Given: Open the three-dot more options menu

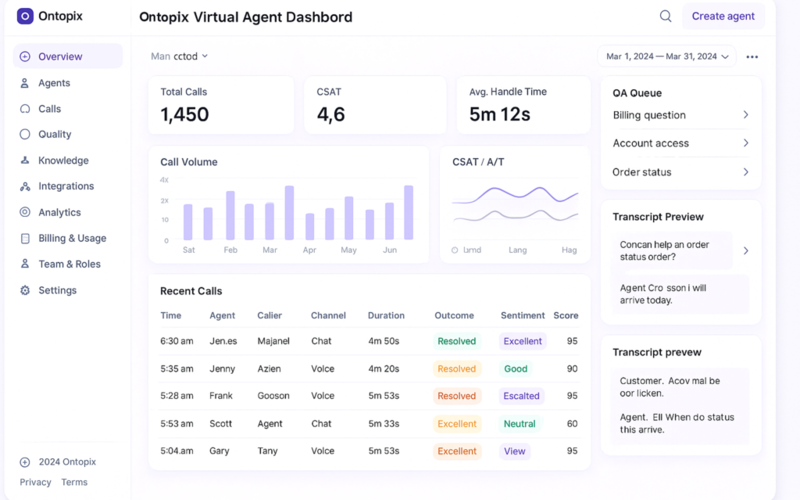Looking at the screenshot, I should 752,57.
